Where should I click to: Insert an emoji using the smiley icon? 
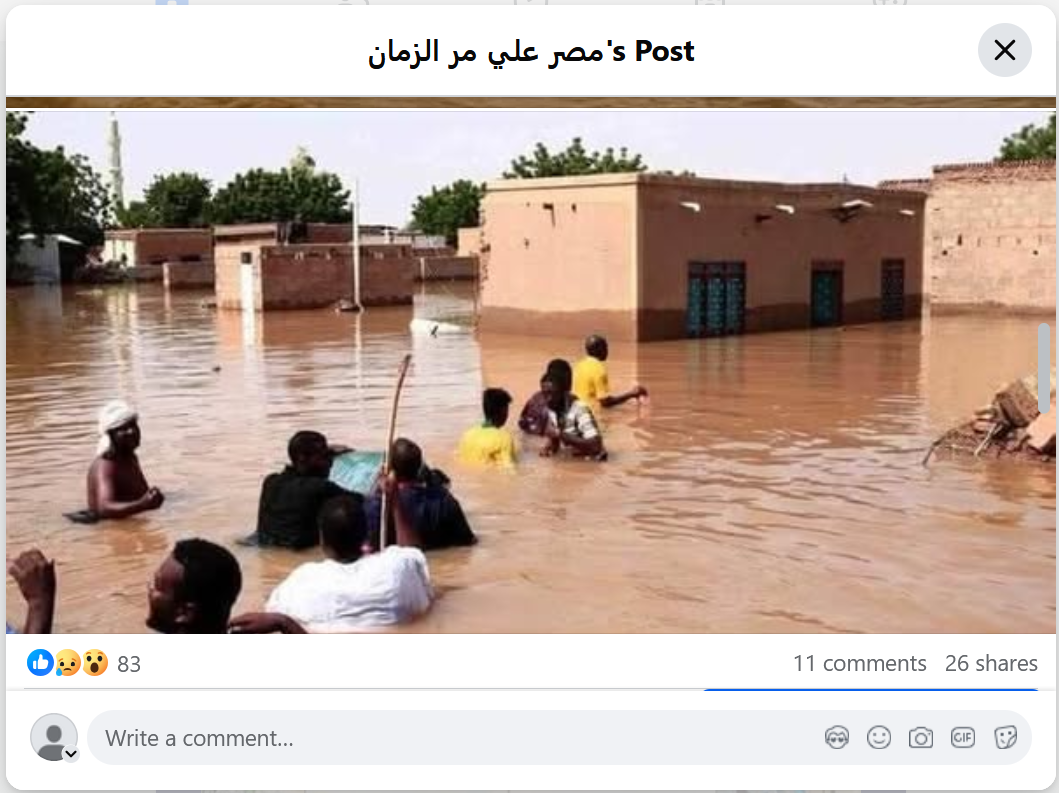point(879,738)
